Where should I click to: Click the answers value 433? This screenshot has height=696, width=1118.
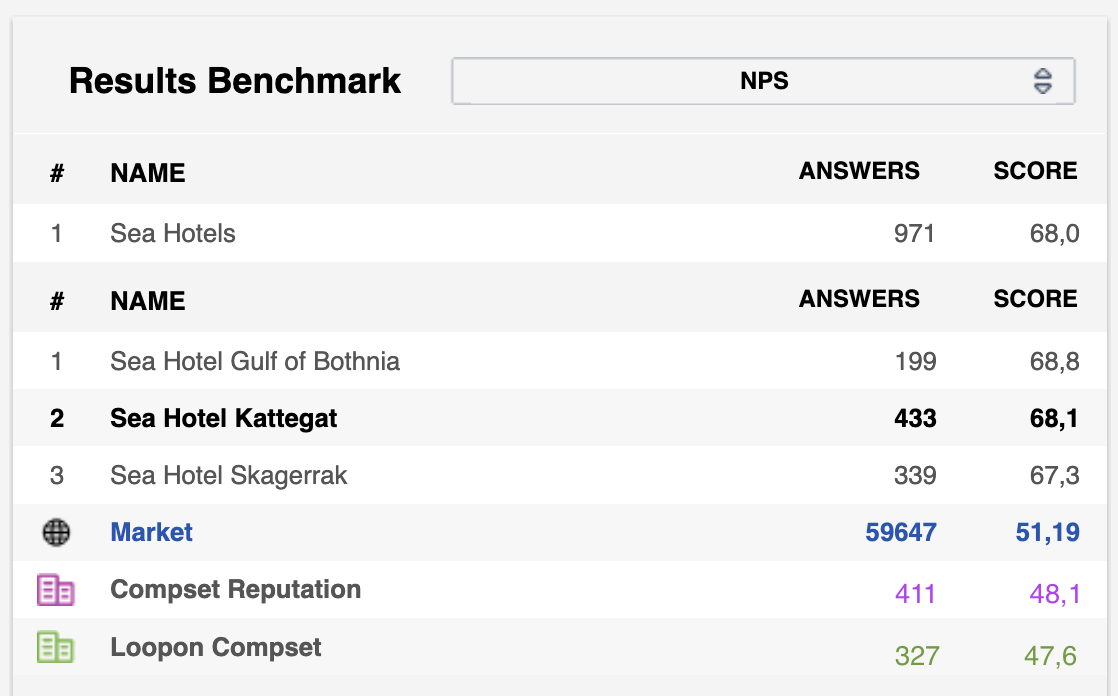click(x=916, y=418)
